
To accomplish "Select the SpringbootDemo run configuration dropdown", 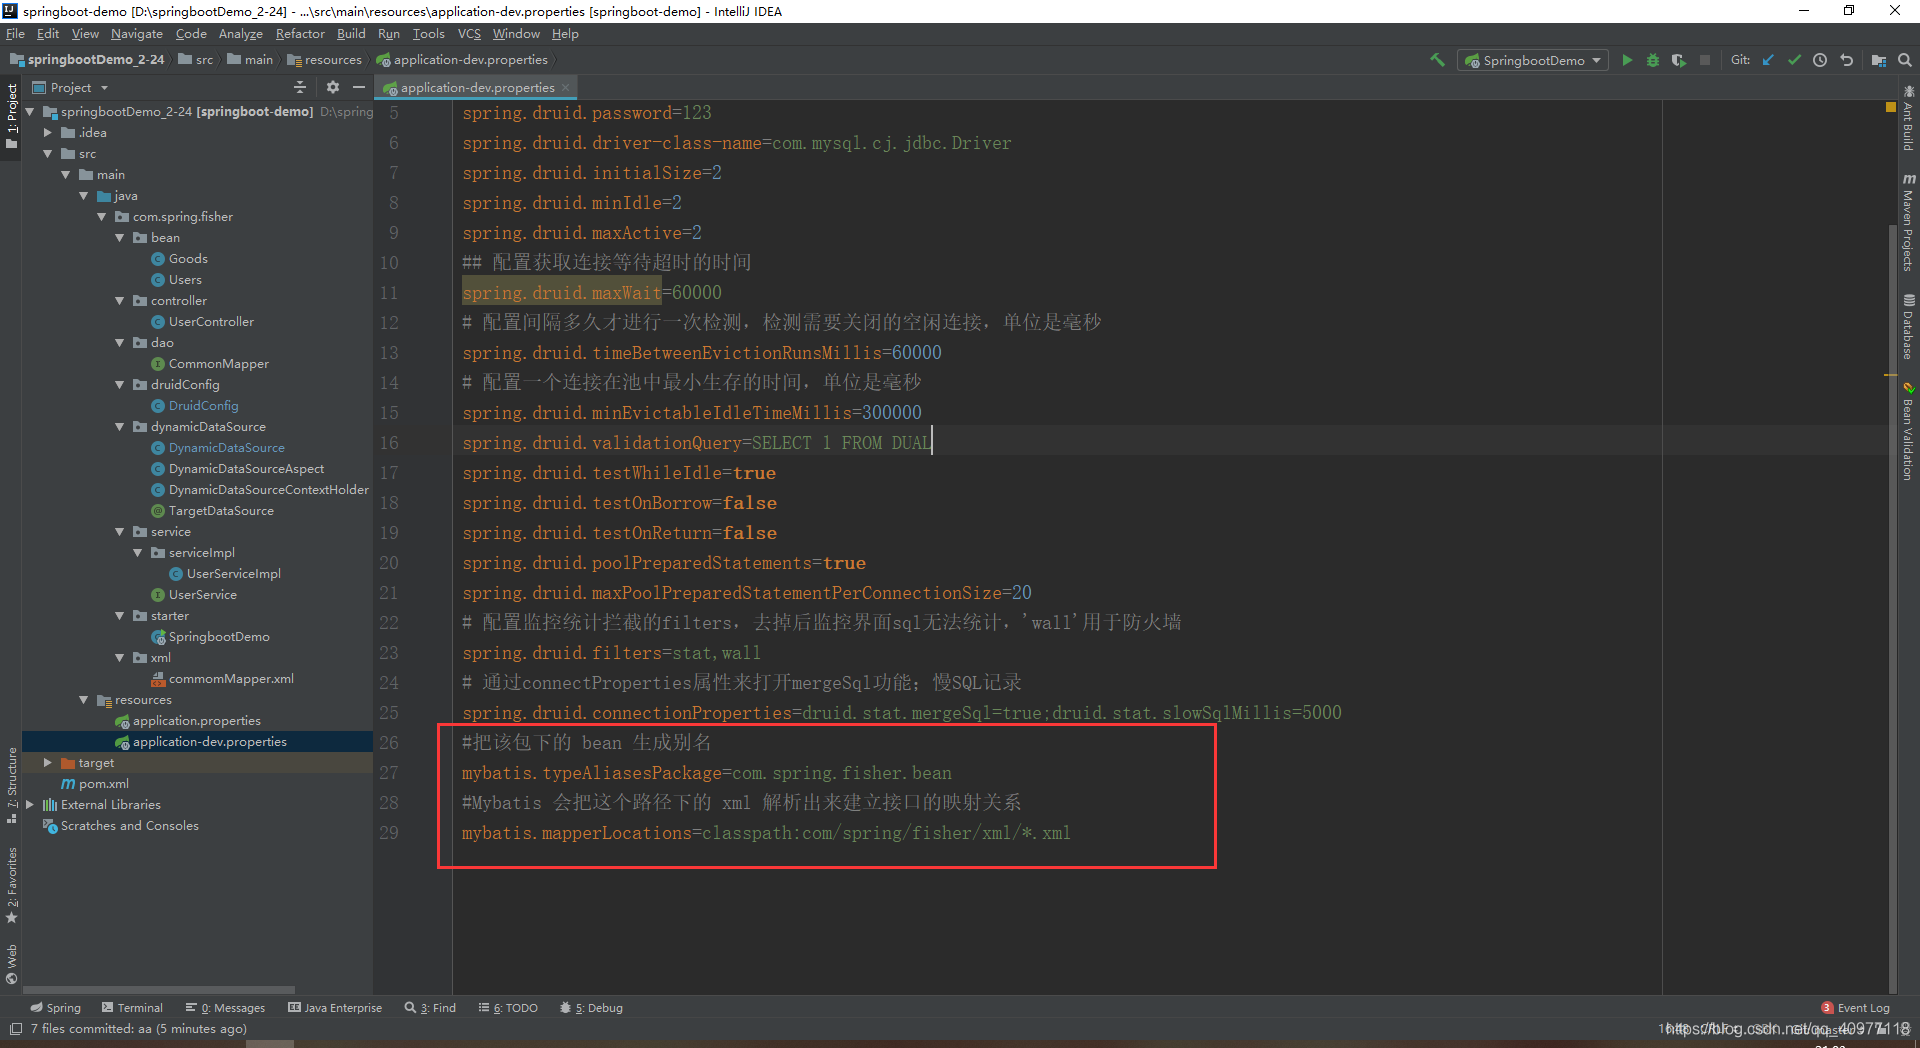I will pos(1533,60).
